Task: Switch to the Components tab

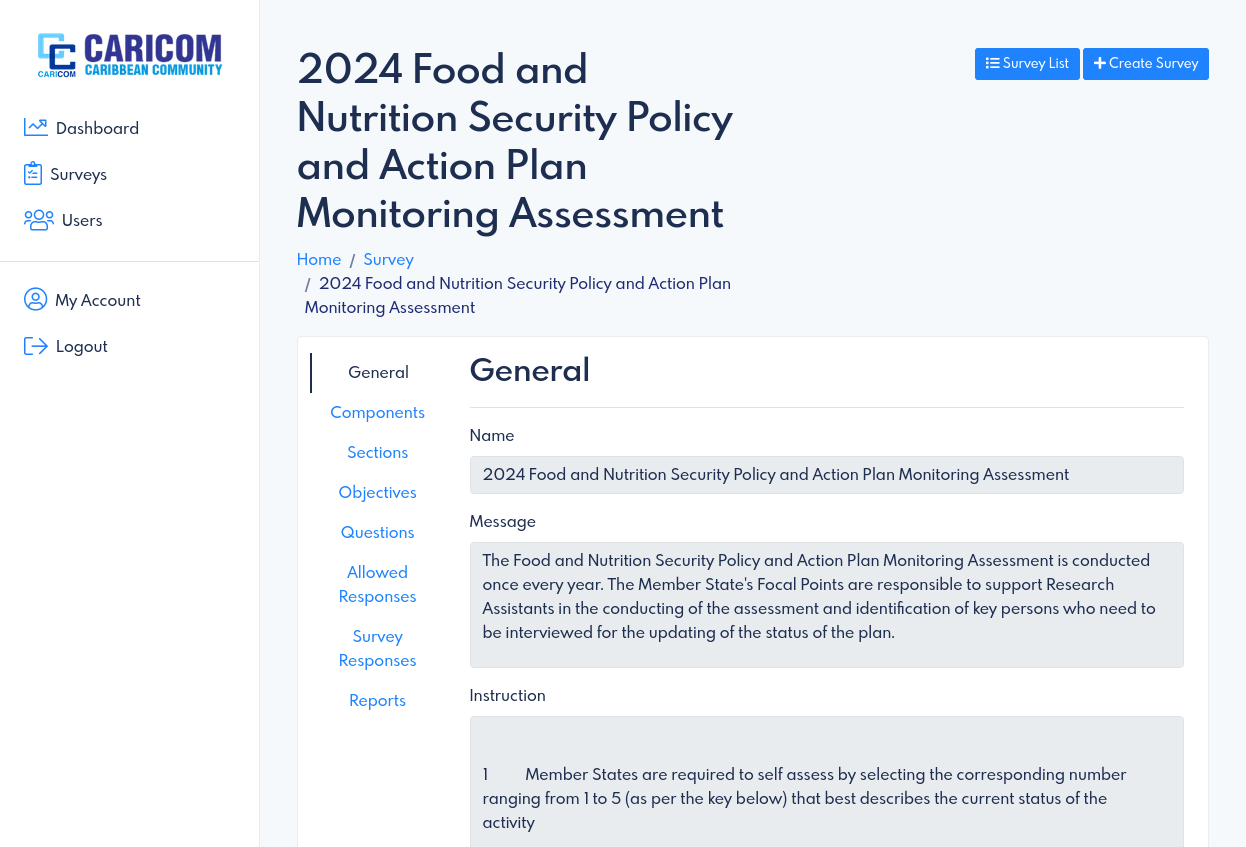Action: click(378, 412)
